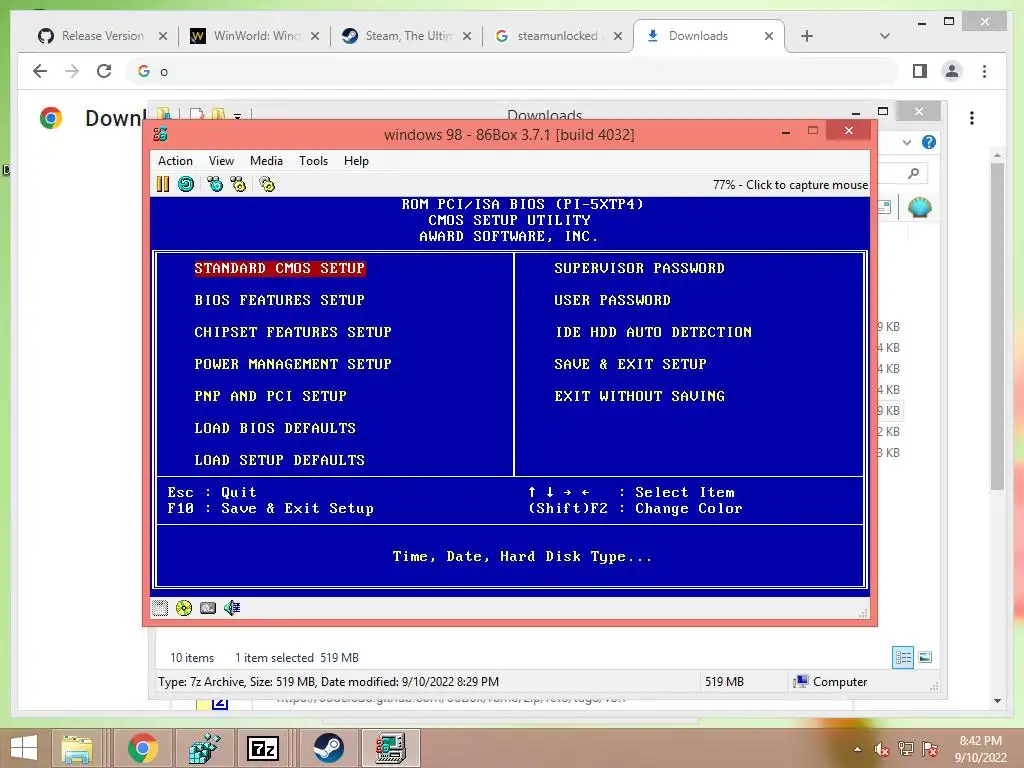1024x768 pixels.
Task: Go back in Chrome
Action: [x=40, y=71]
